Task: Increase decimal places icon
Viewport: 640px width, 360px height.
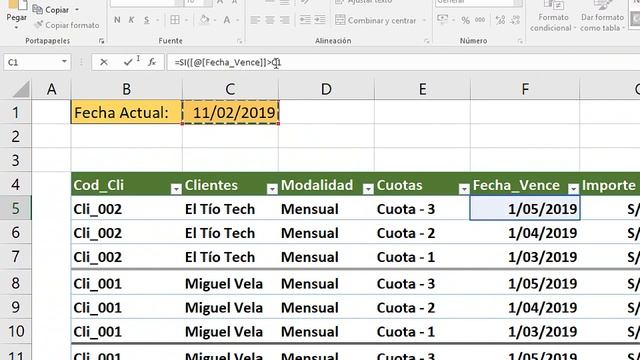Action: coord(500,20)
